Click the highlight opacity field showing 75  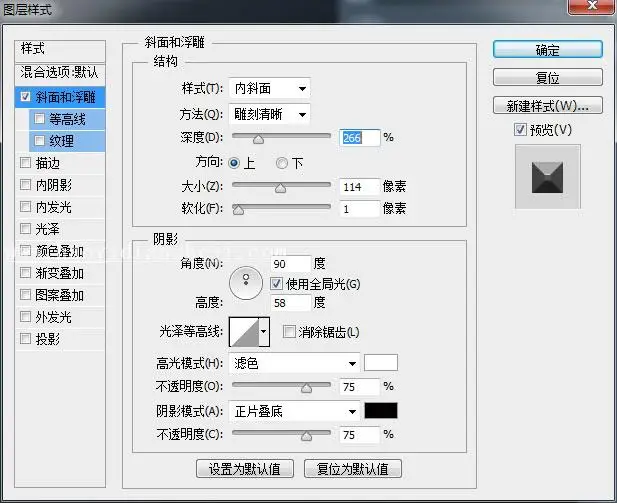(360, 386)
